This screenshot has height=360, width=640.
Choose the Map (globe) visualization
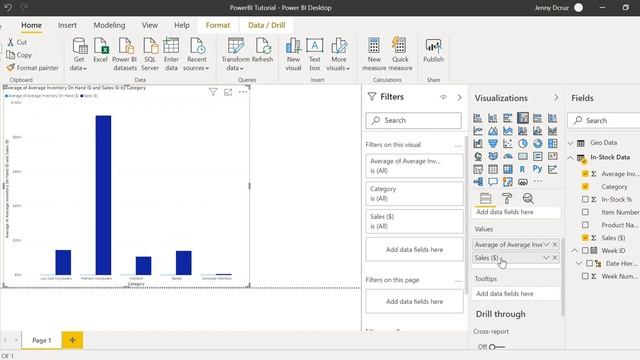coord(478,156)
